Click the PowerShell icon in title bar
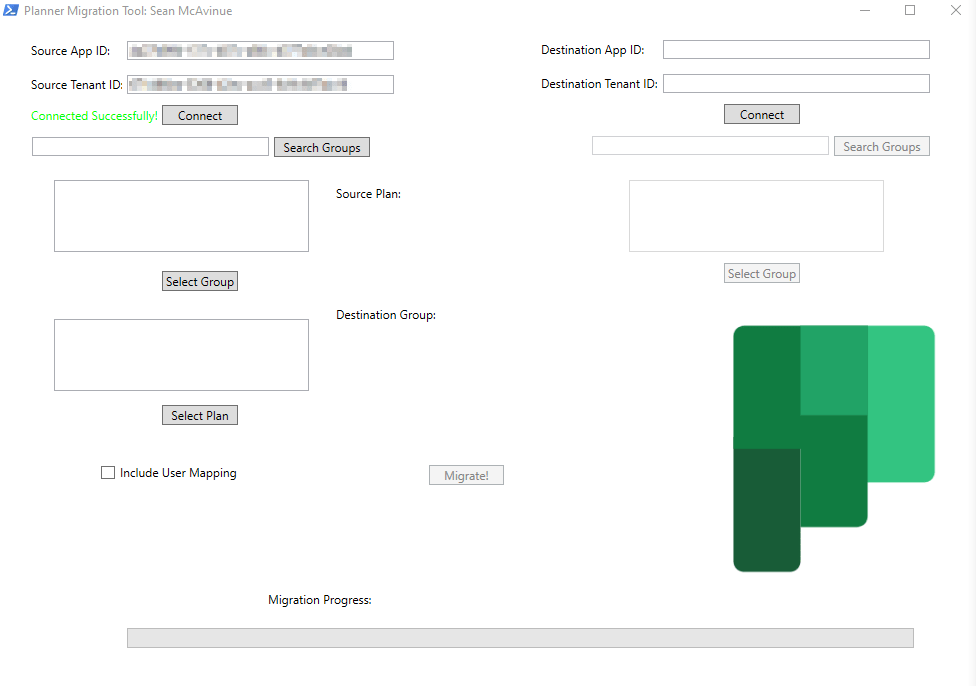976x686 pixels. 11,10
